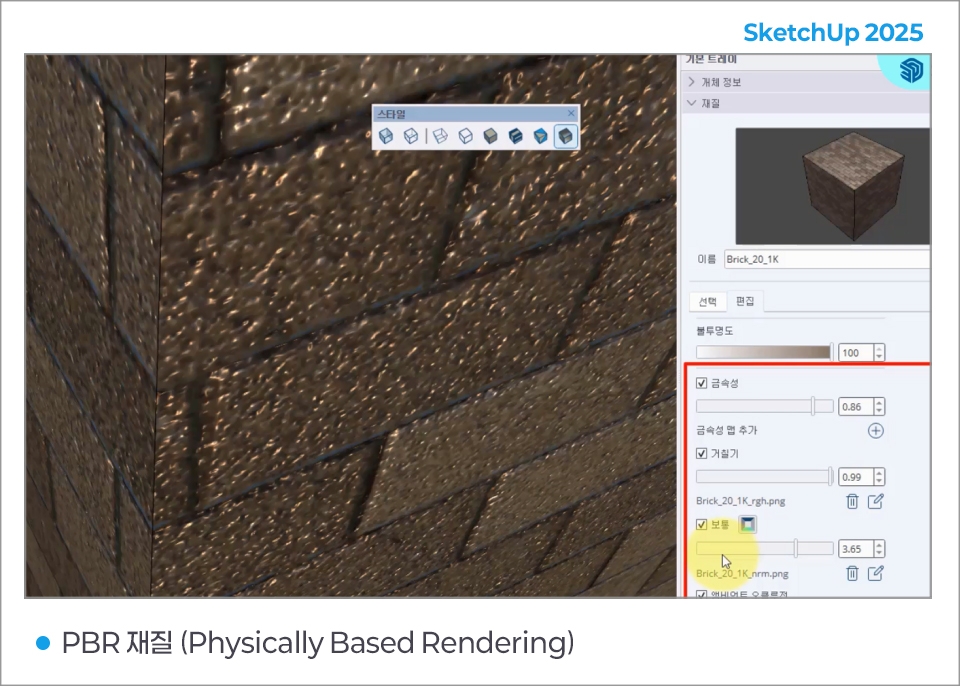Toggle the 보통 normal map checkbox

point(702,525)
